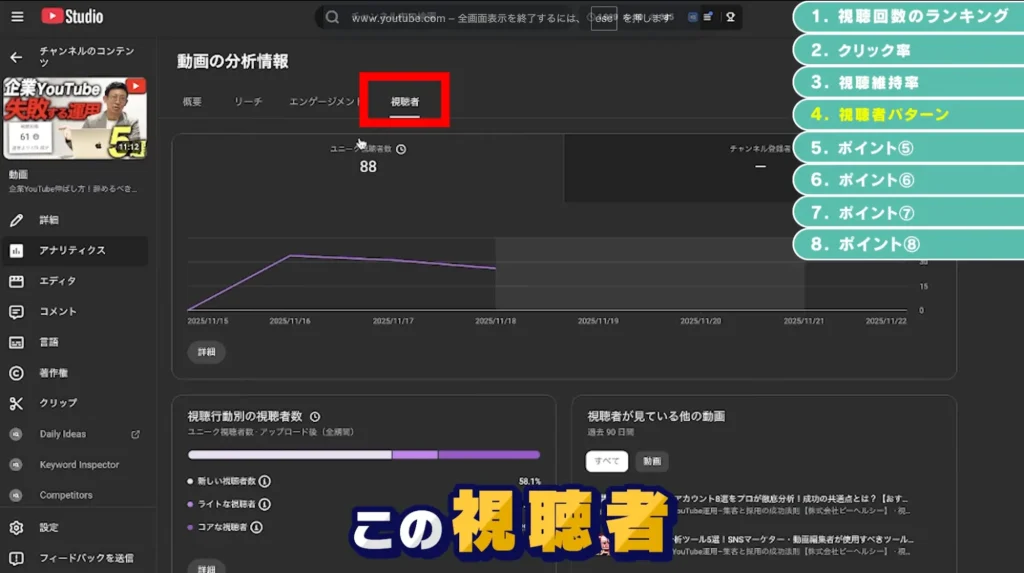
Task: Switch to the リーチ tab
Action: [248, 102]
